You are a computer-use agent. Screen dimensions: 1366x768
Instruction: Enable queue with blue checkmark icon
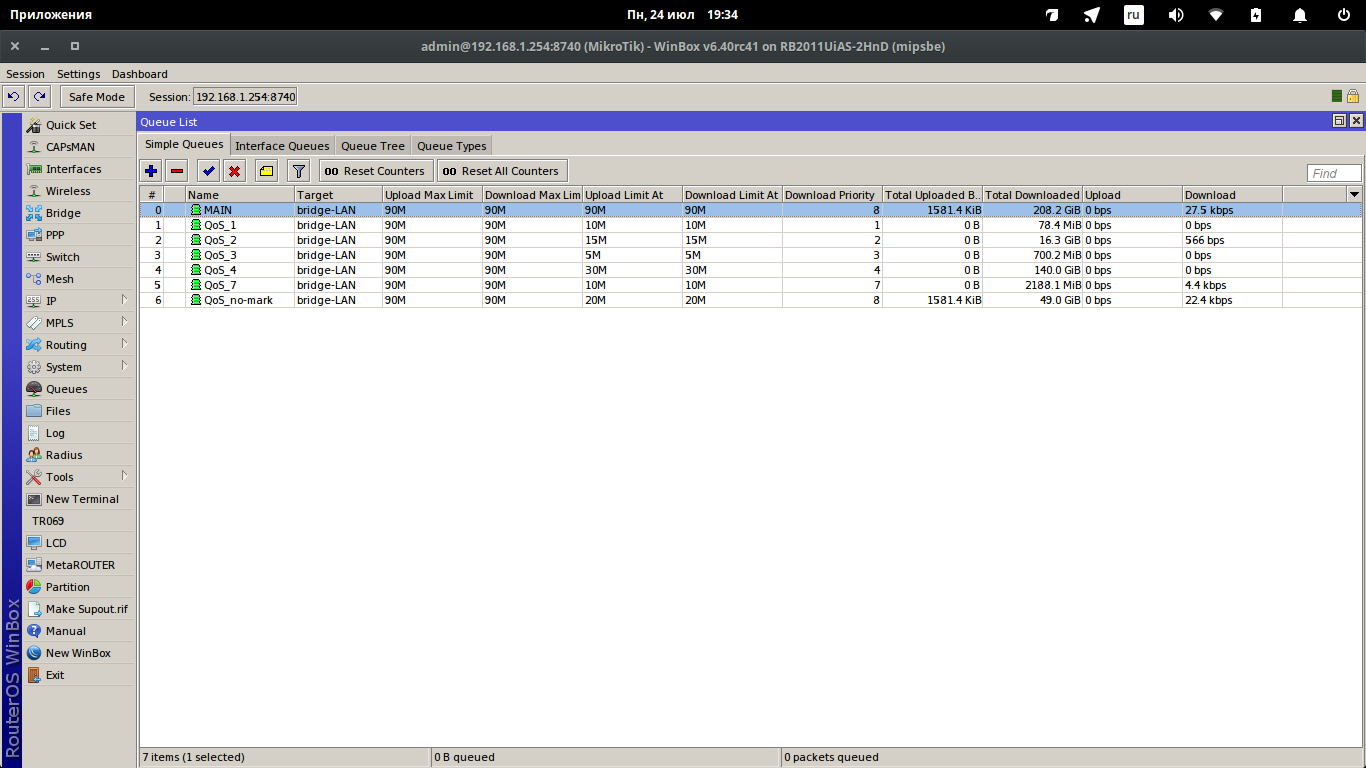tap(208, 171)
